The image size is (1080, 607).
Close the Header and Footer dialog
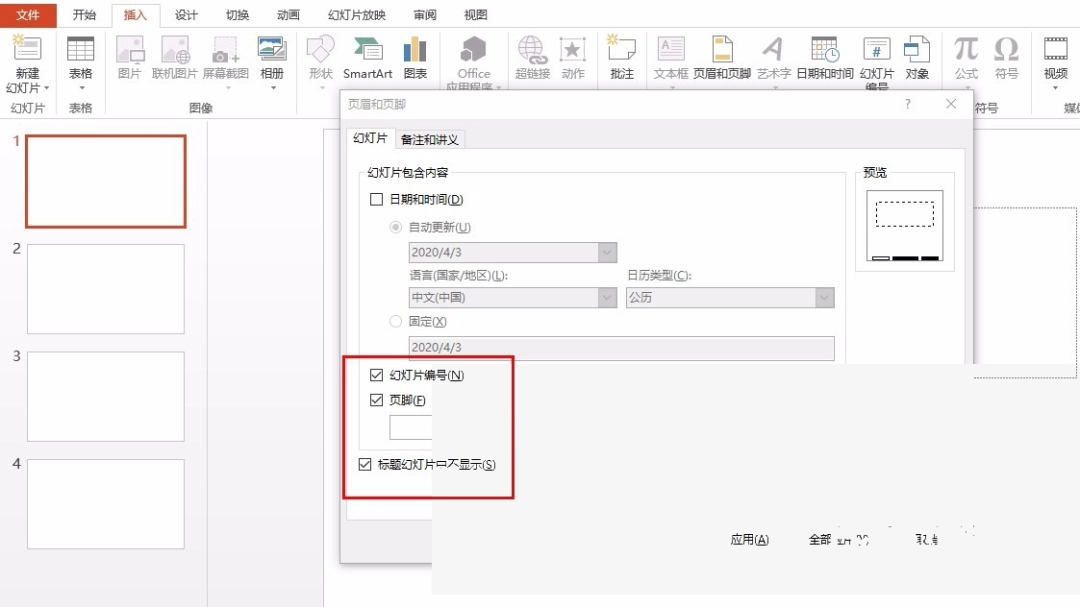(951, 104)
